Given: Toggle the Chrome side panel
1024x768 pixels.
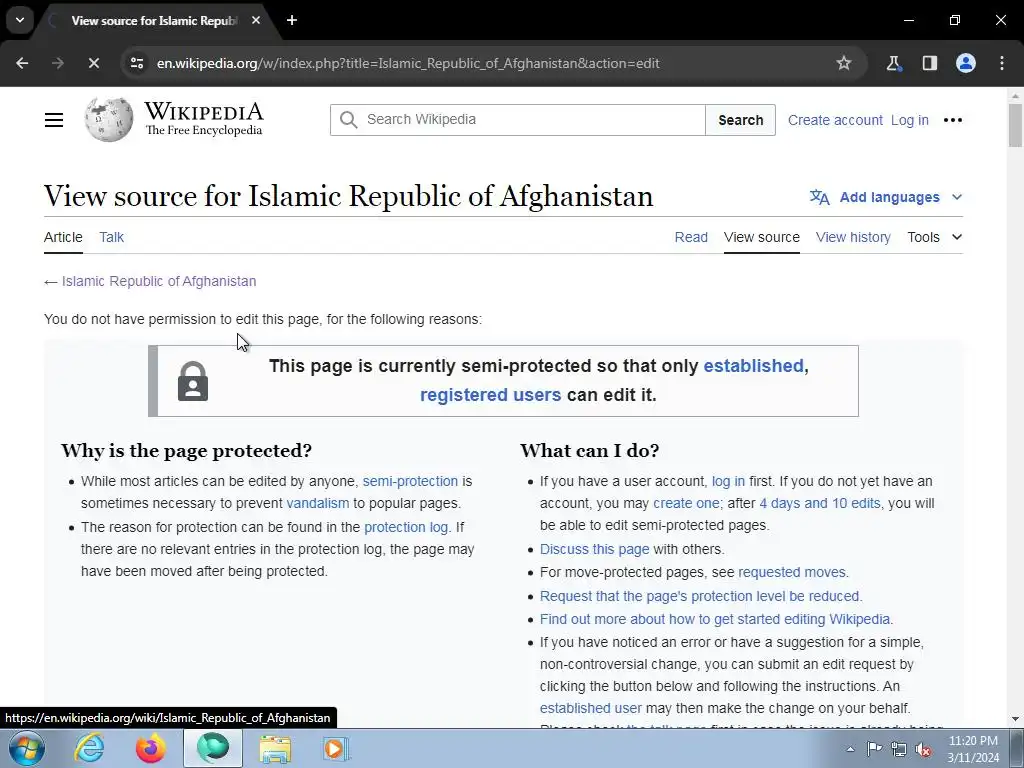Looking at the screenshot, I should click(929, 63).
